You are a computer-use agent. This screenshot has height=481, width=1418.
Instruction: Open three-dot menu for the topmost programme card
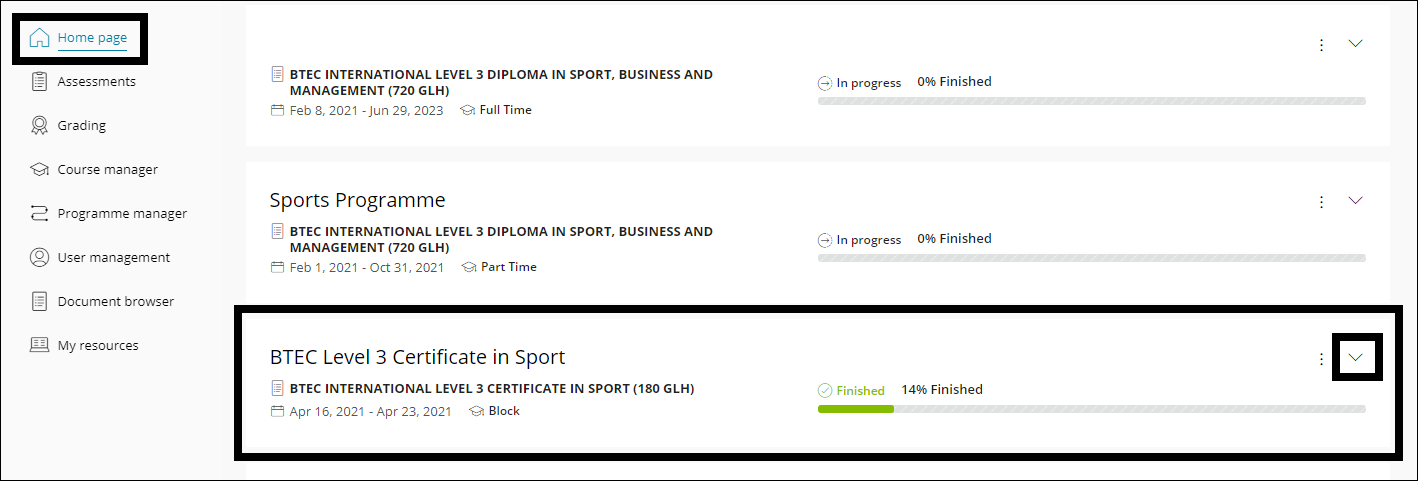tap(1321, 45)
